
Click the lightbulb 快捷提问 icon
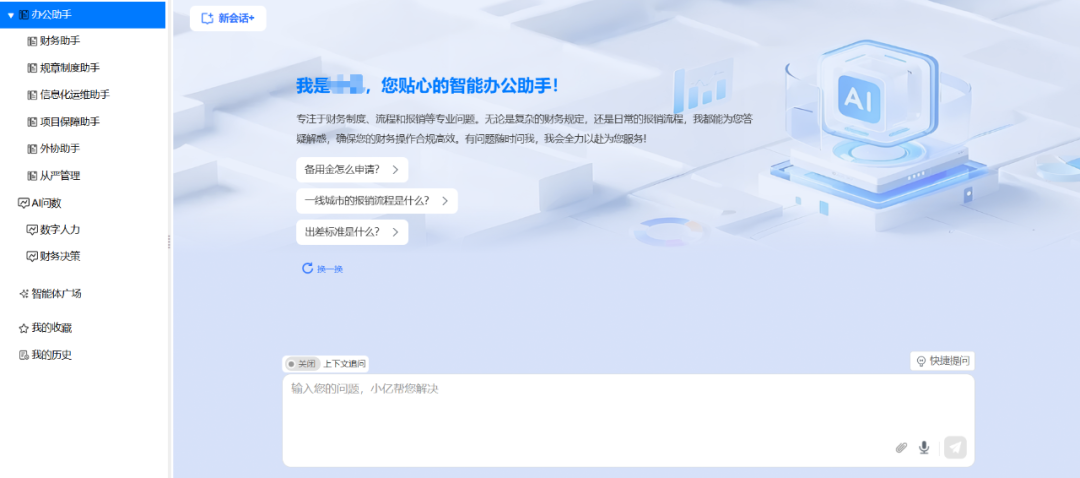pos(921,361)
